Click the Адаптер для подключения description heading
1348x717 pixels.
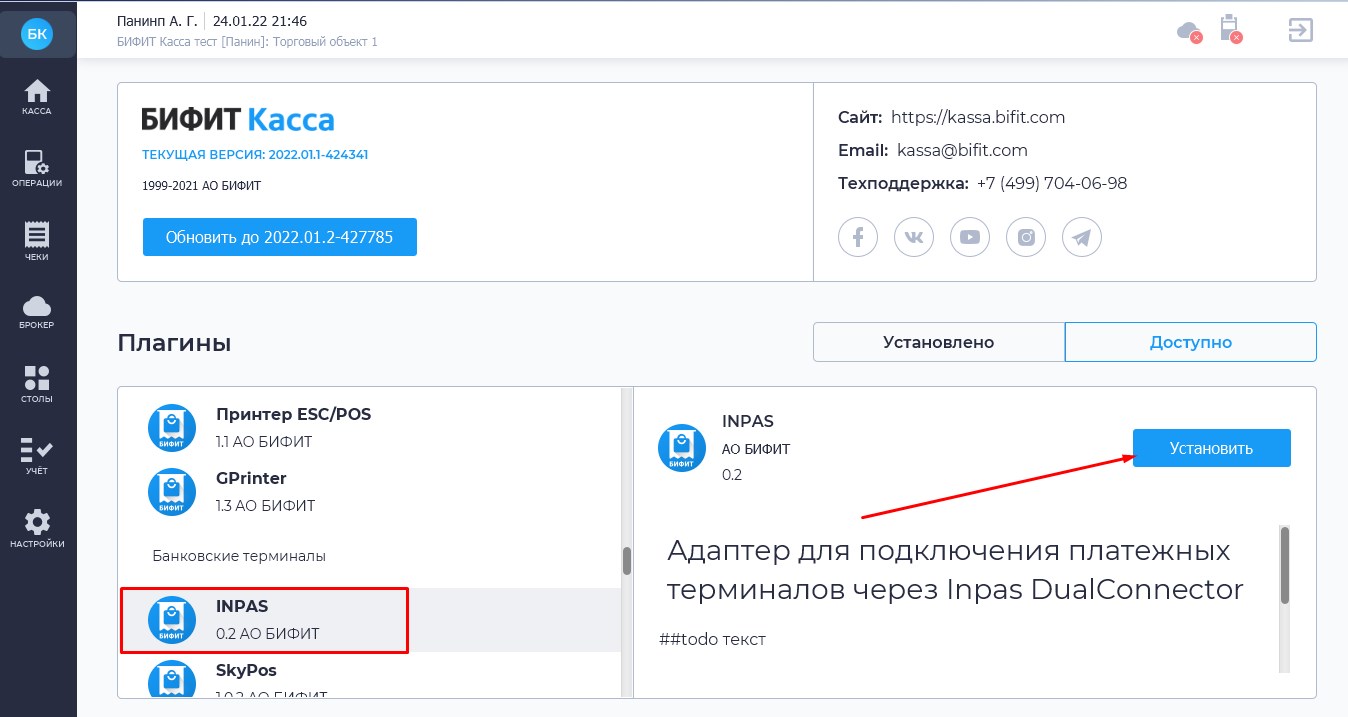(x=955, y=570)
